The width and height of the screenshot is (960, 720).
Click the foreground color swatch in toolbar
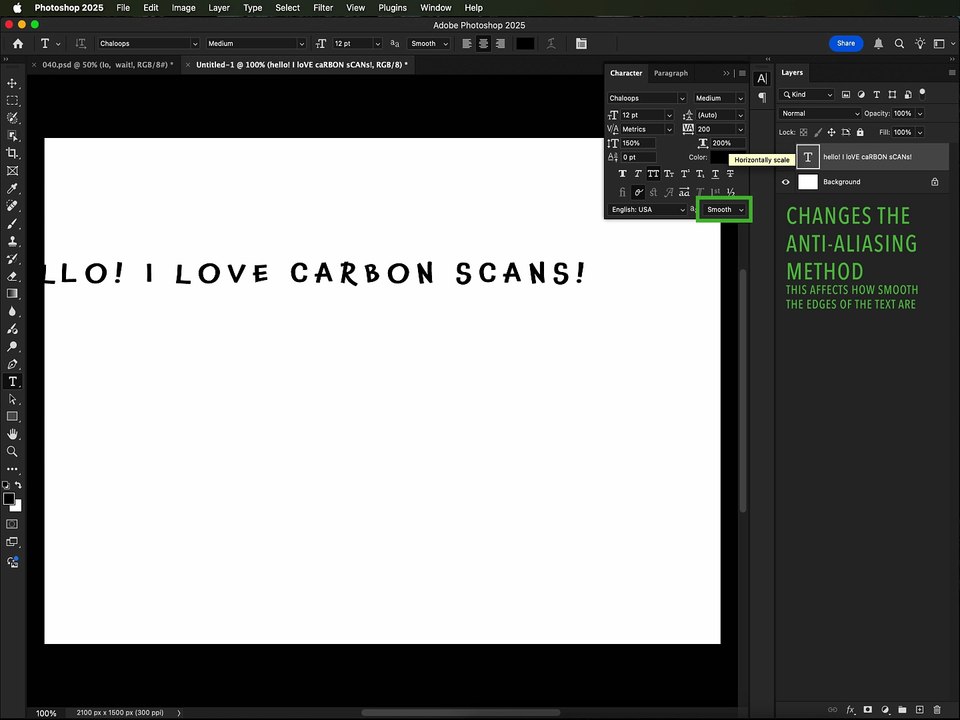pos(9,499)
